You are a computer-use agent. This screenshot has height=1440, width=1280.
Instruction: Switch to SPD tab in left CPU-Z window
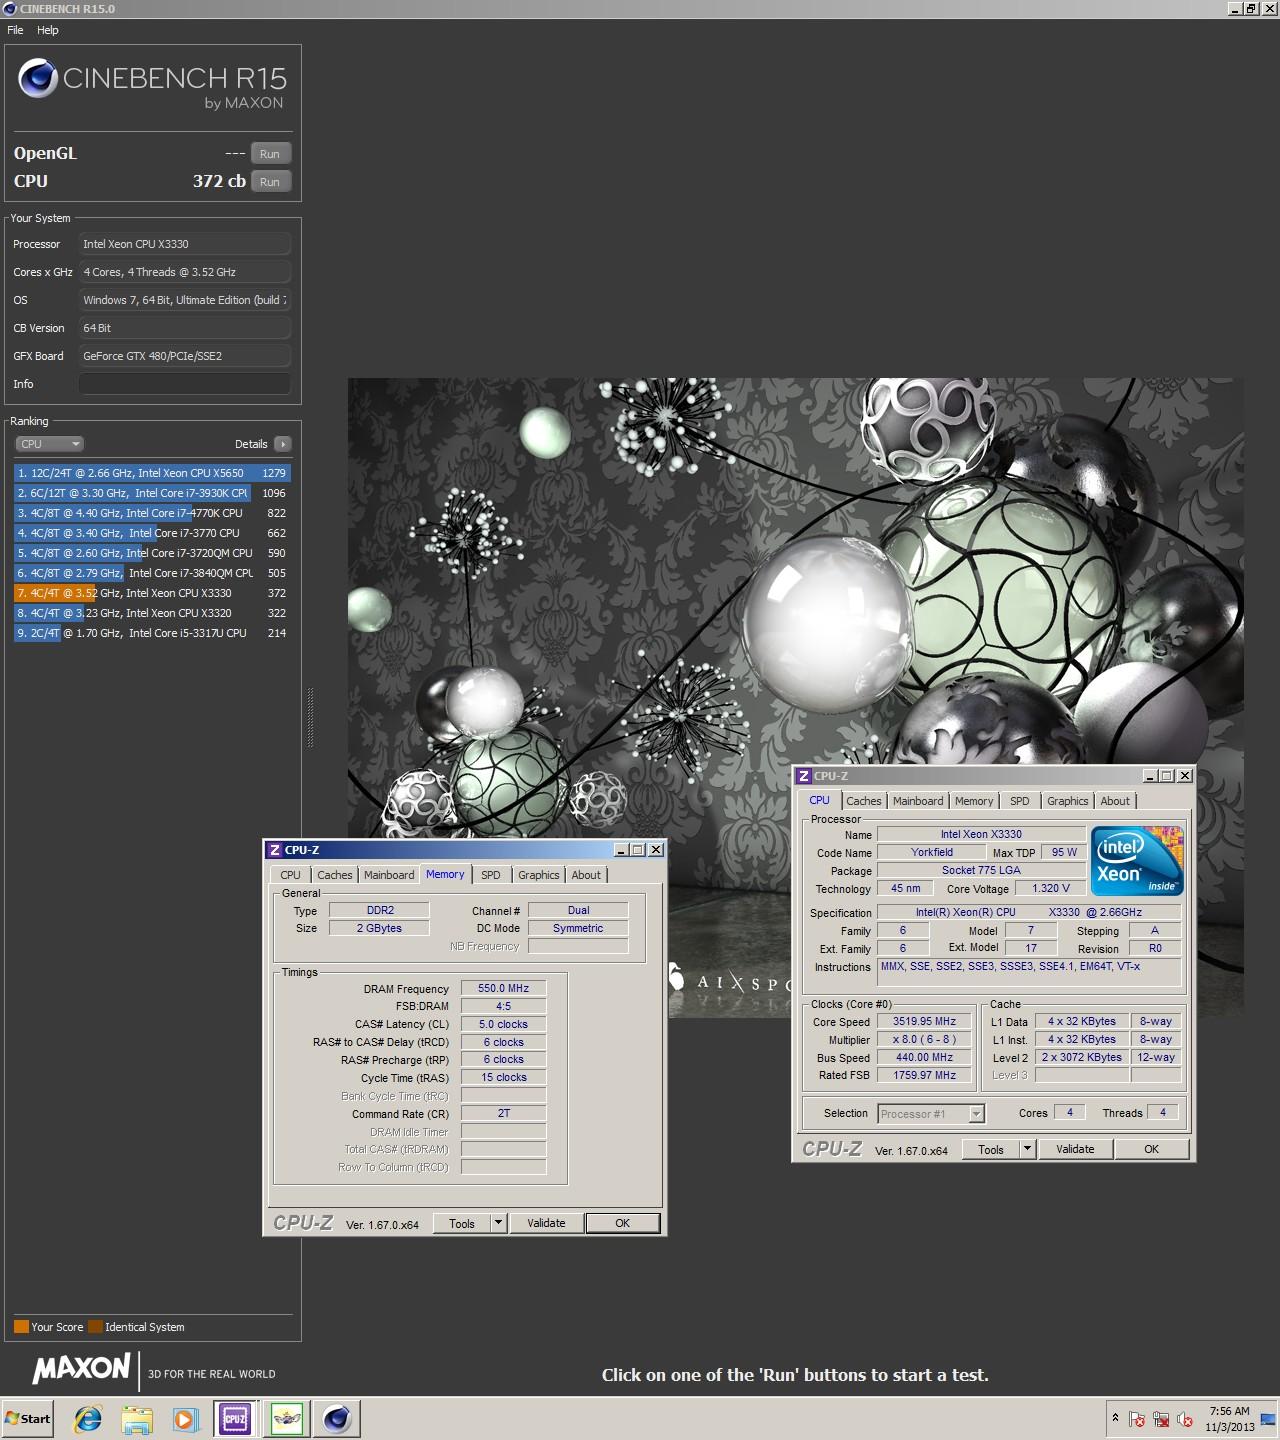[x=490, y=875]
